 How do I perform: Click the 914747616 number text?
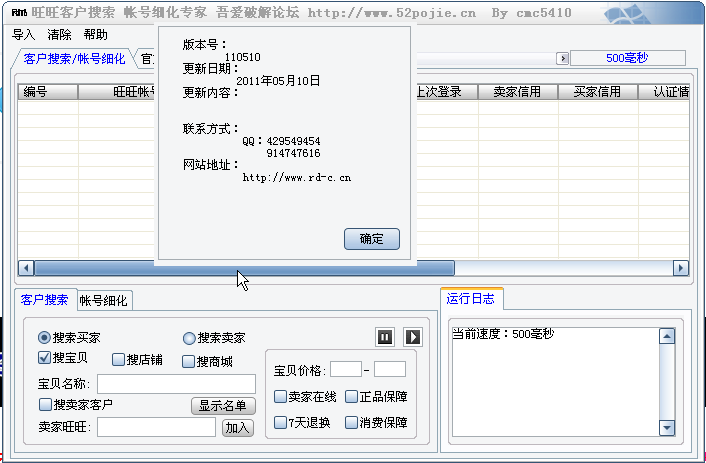[x=293, y=153]
